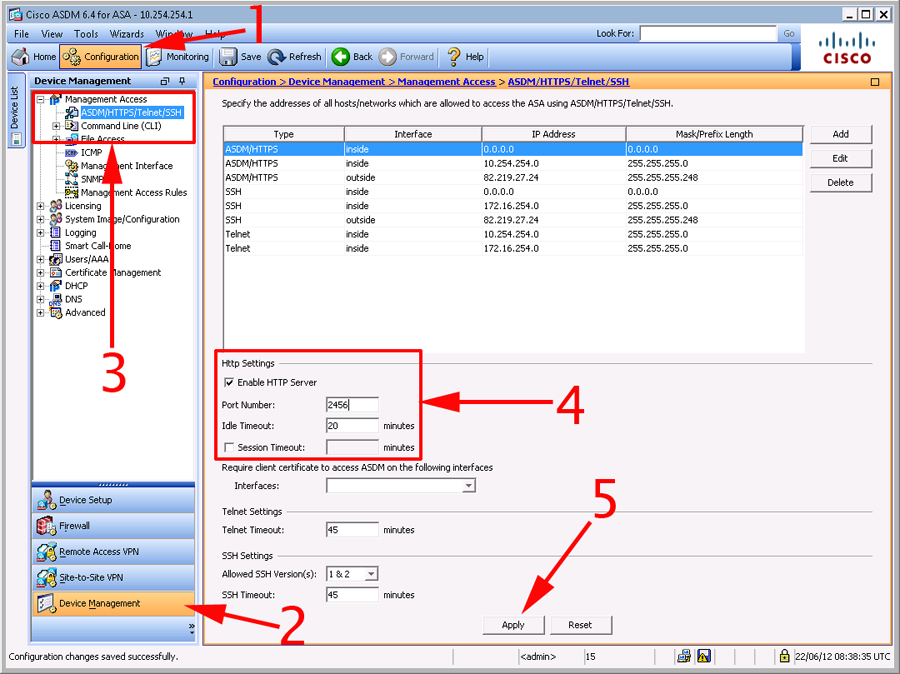The width and height of the screenshot is (900, 674).
Task: Click the lock icon in status bar
Action: click(784, 656)
